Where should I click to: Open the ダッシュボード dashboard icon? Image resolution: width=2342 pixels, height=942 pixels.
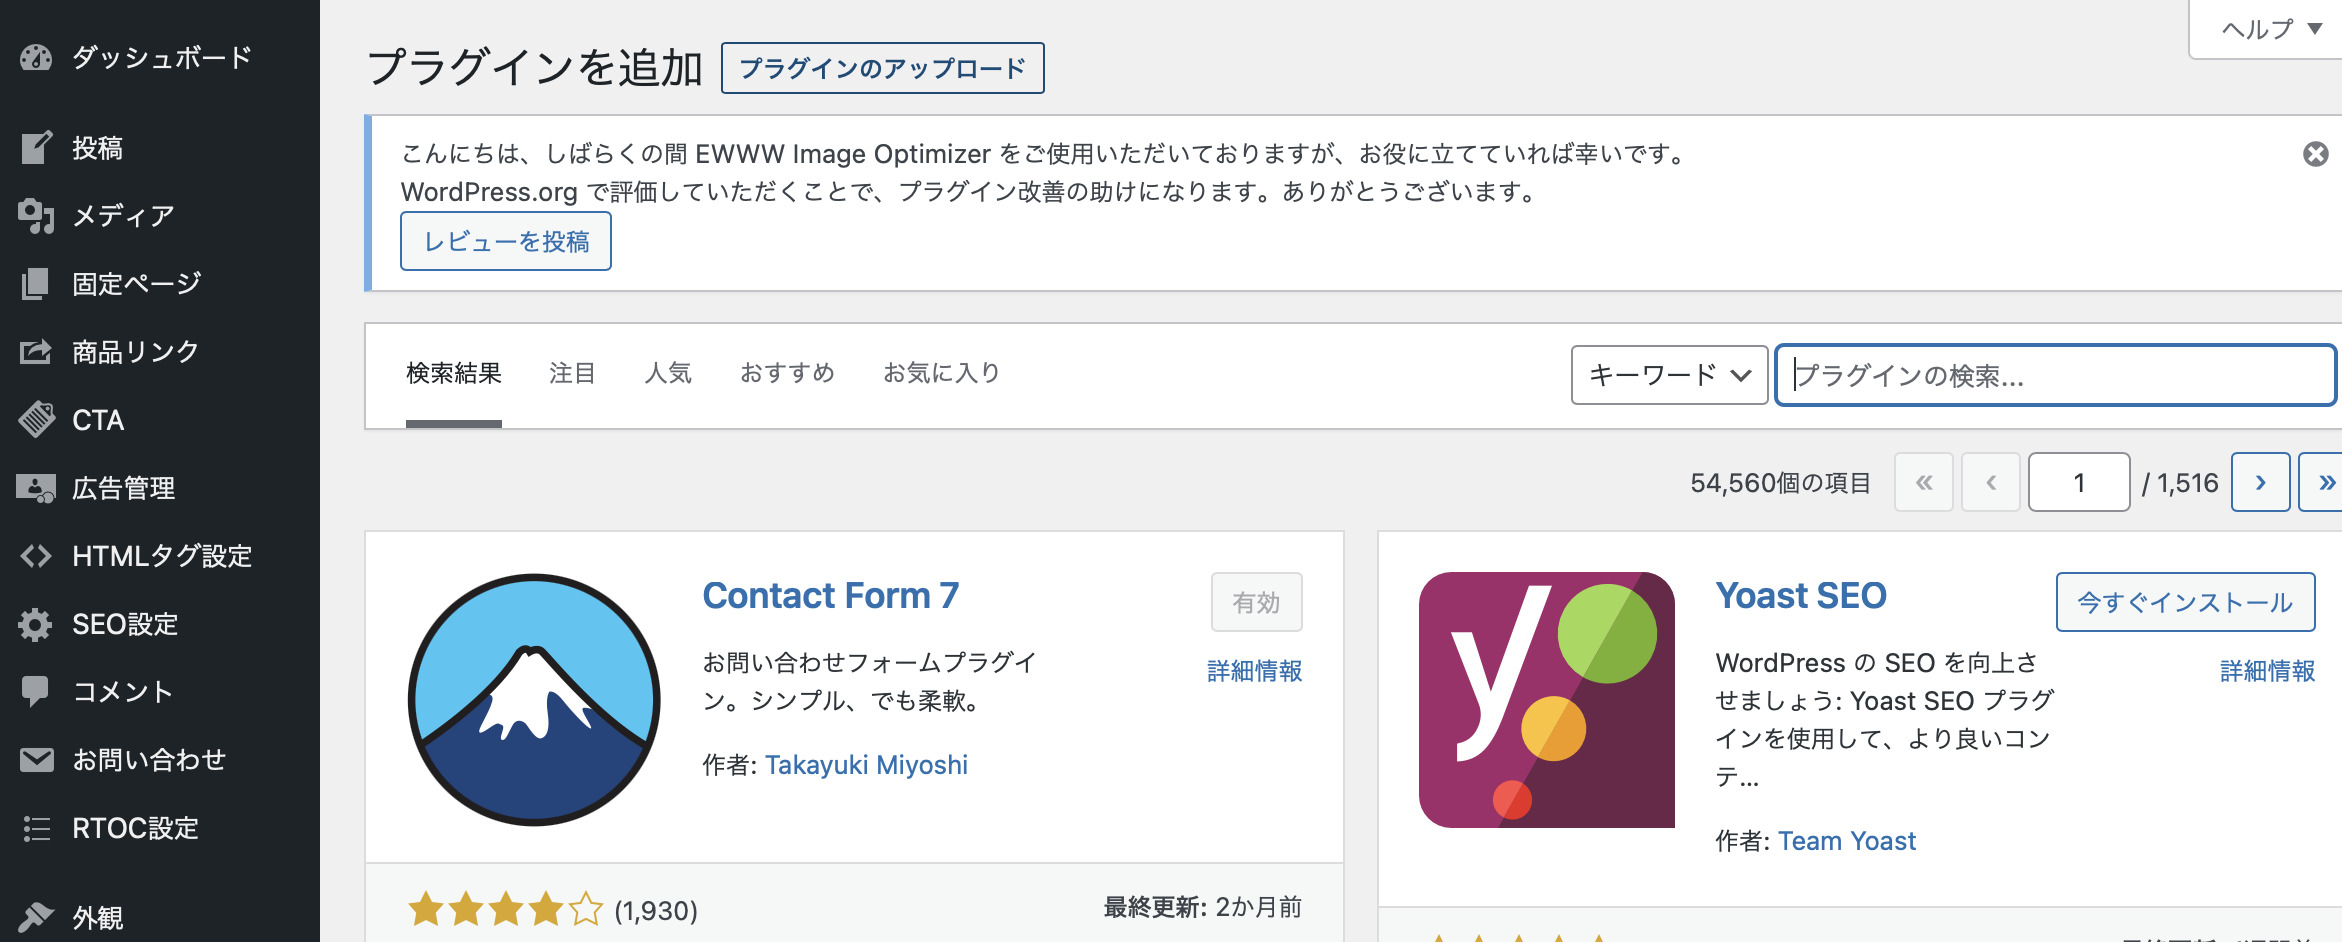[36, 58]
